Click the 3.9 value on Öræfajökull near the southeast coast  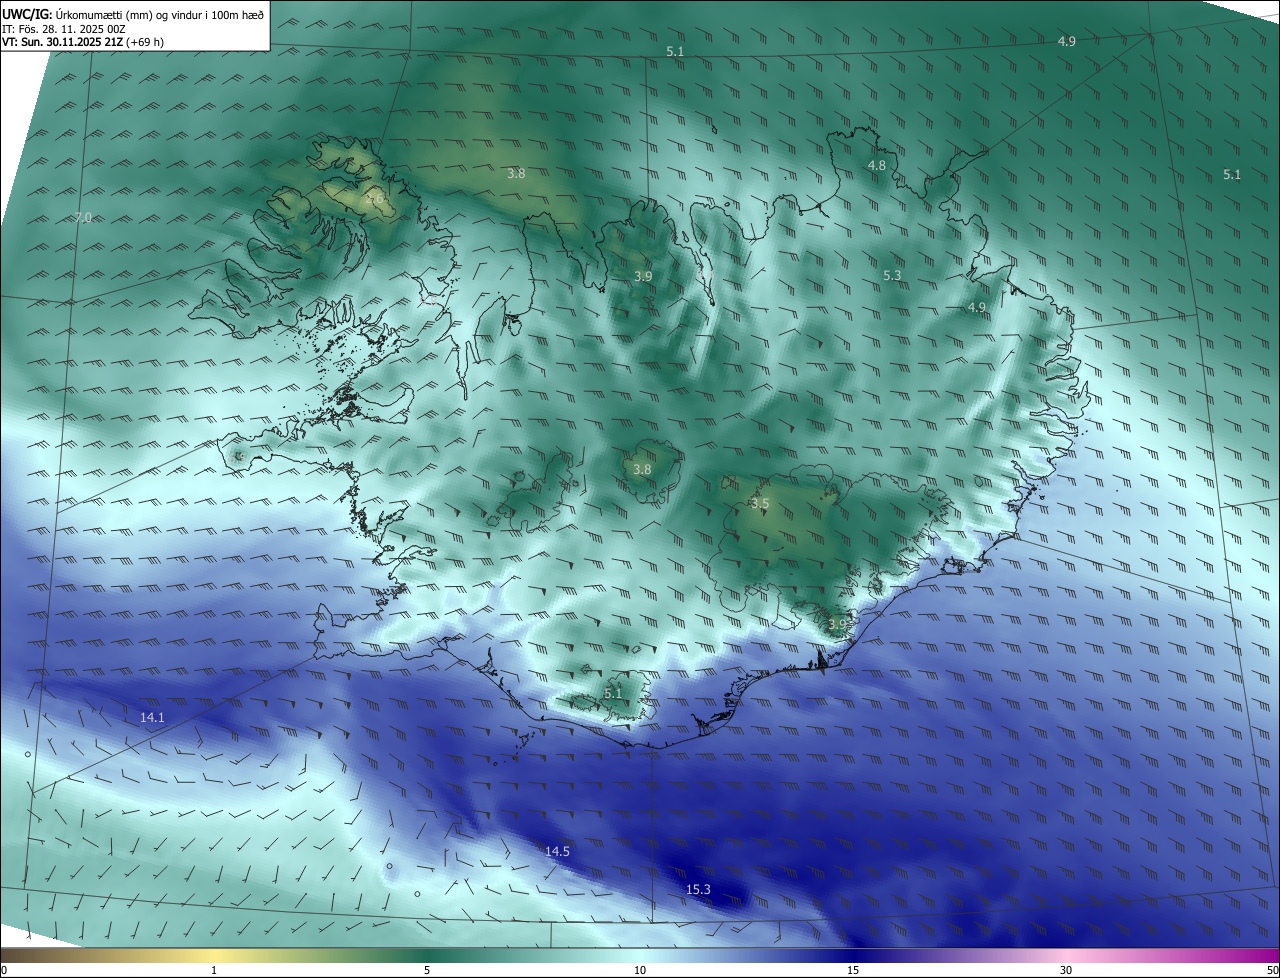point(837,624)
